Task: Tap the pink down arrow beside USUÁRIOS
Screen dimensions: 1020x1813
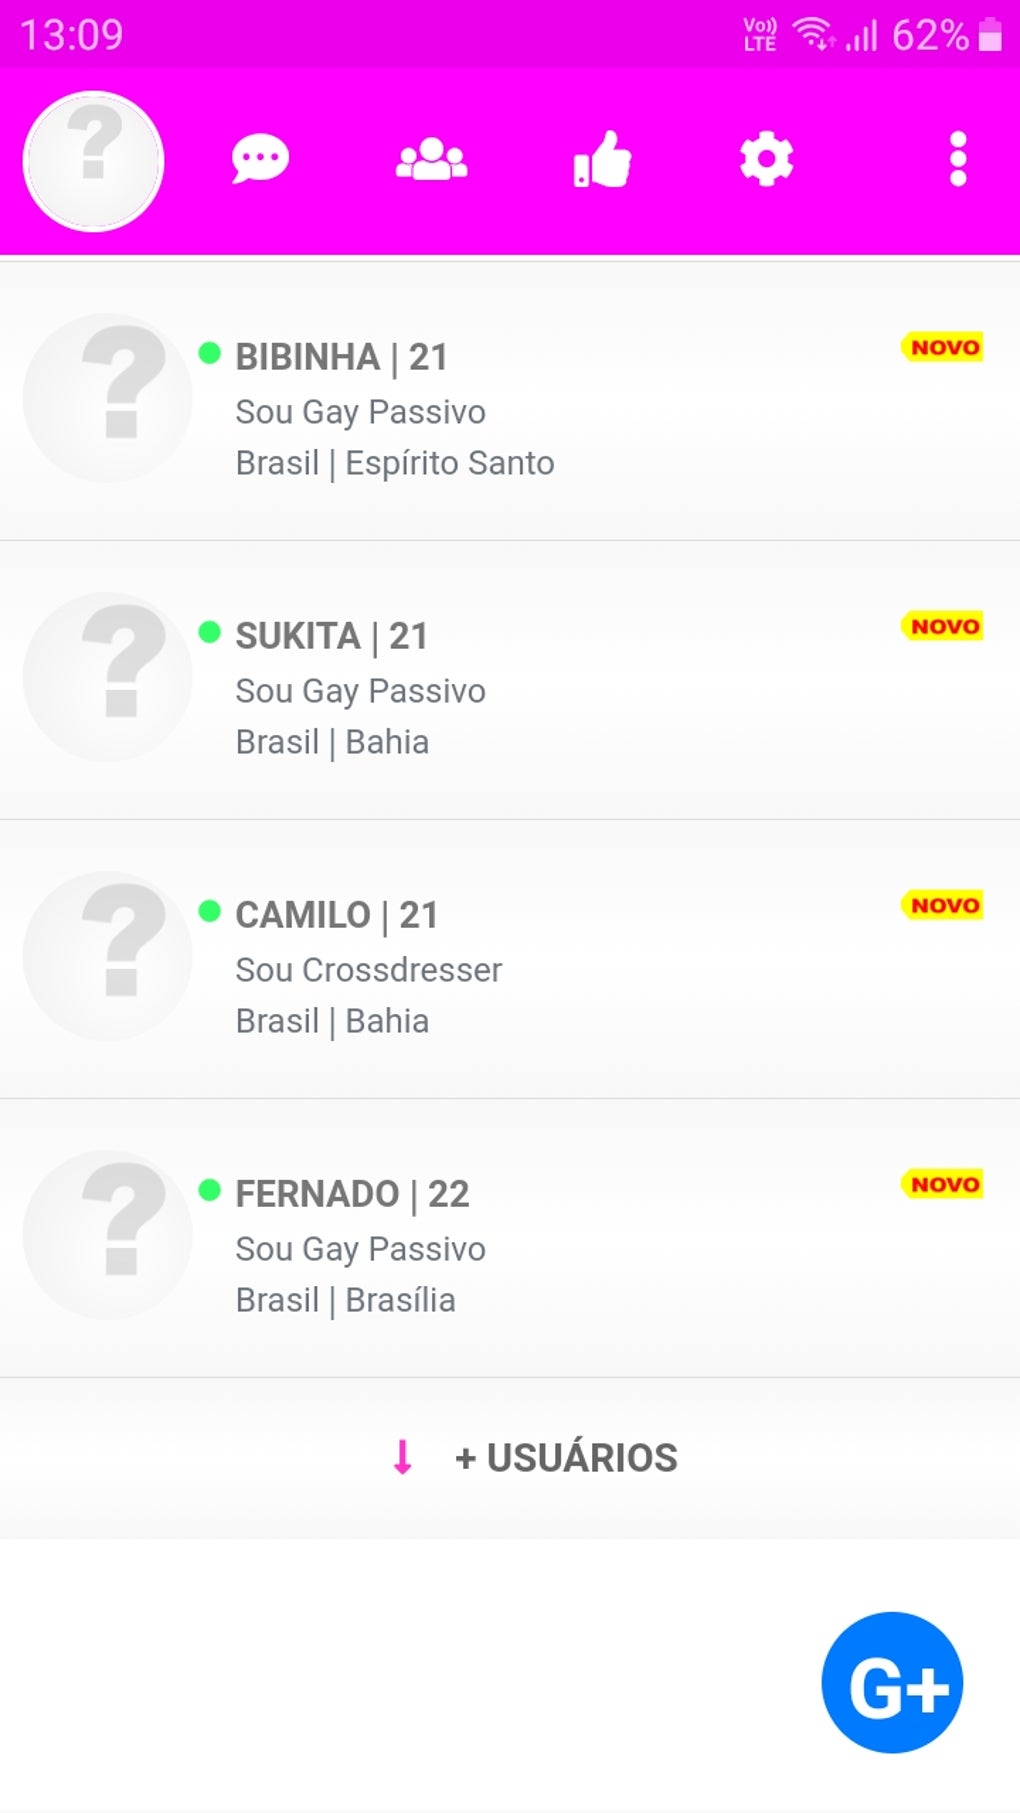Action: pyautogui.click(x=403, y=1458)
